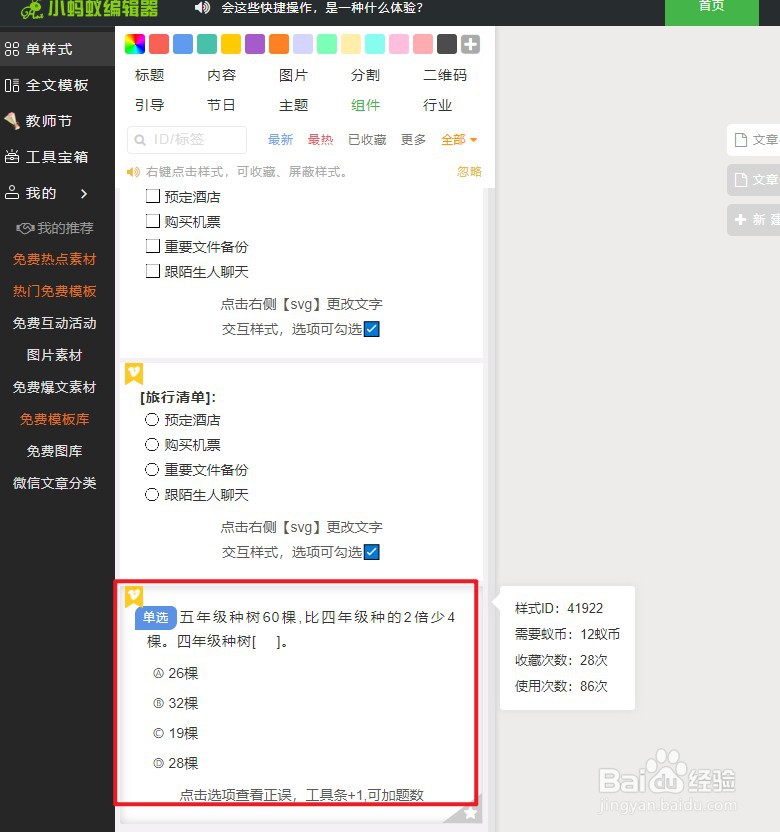
Task: Choose quiz answer A 26棵
Action: 175,673
